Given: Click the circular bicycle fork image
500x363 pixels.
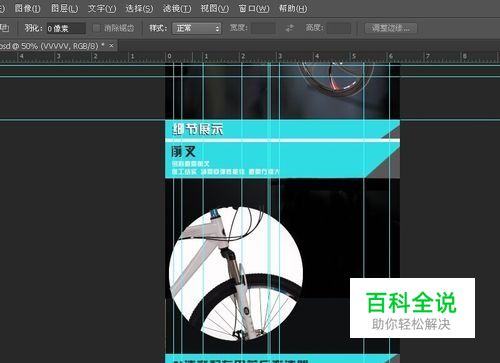Looking at the screenshot, I should (236, 273).
